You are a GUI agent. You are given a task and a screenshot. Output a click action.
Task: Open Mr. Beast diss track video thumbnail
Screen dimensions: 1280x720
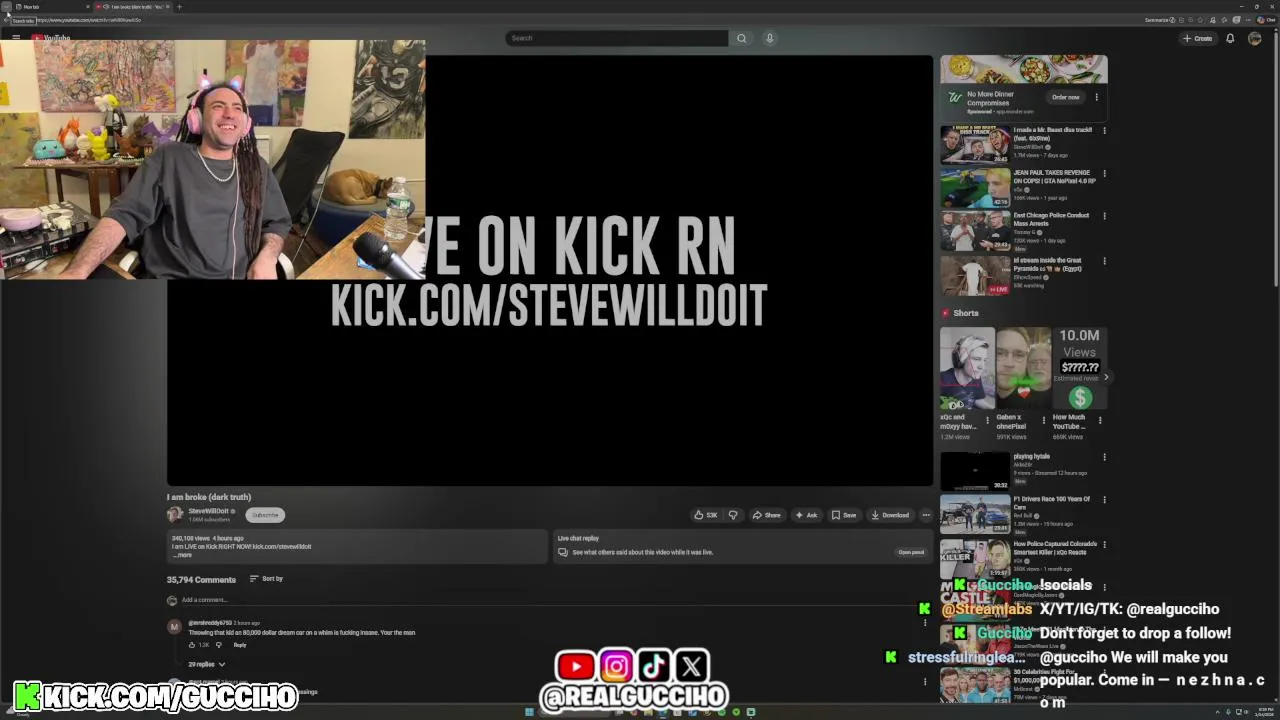point(975,145)
